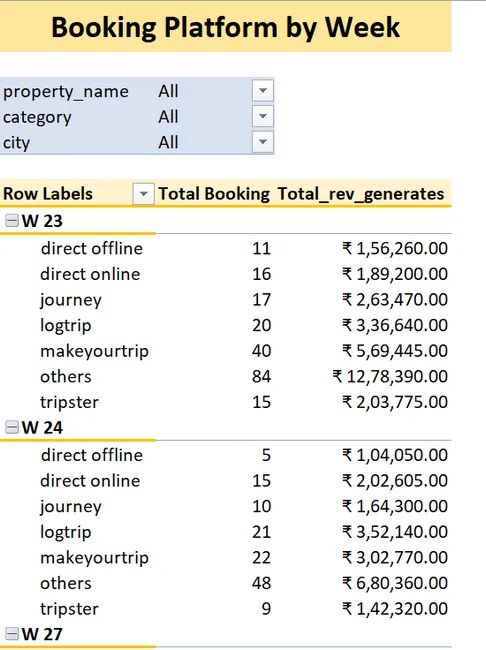This screenshot has width=486, height=650.
Task: Select revenue ₹ 3,36,640.00 cell
Action: [395, 325]
